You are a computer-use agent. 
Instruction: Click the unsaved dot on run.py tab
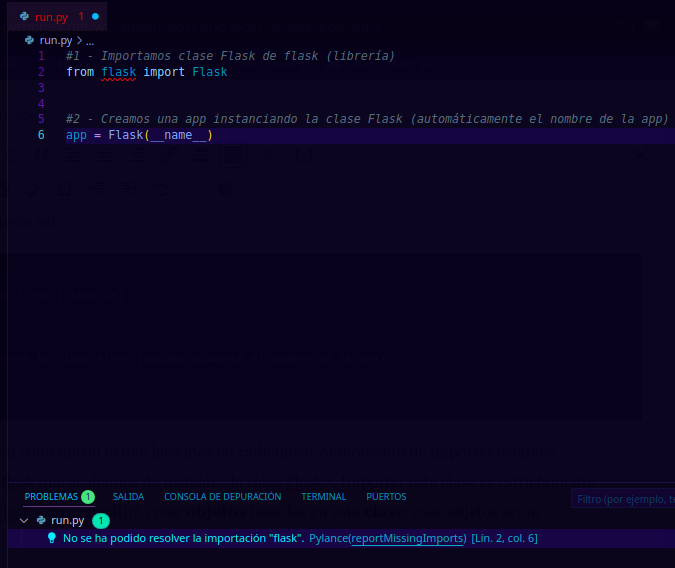96,17
